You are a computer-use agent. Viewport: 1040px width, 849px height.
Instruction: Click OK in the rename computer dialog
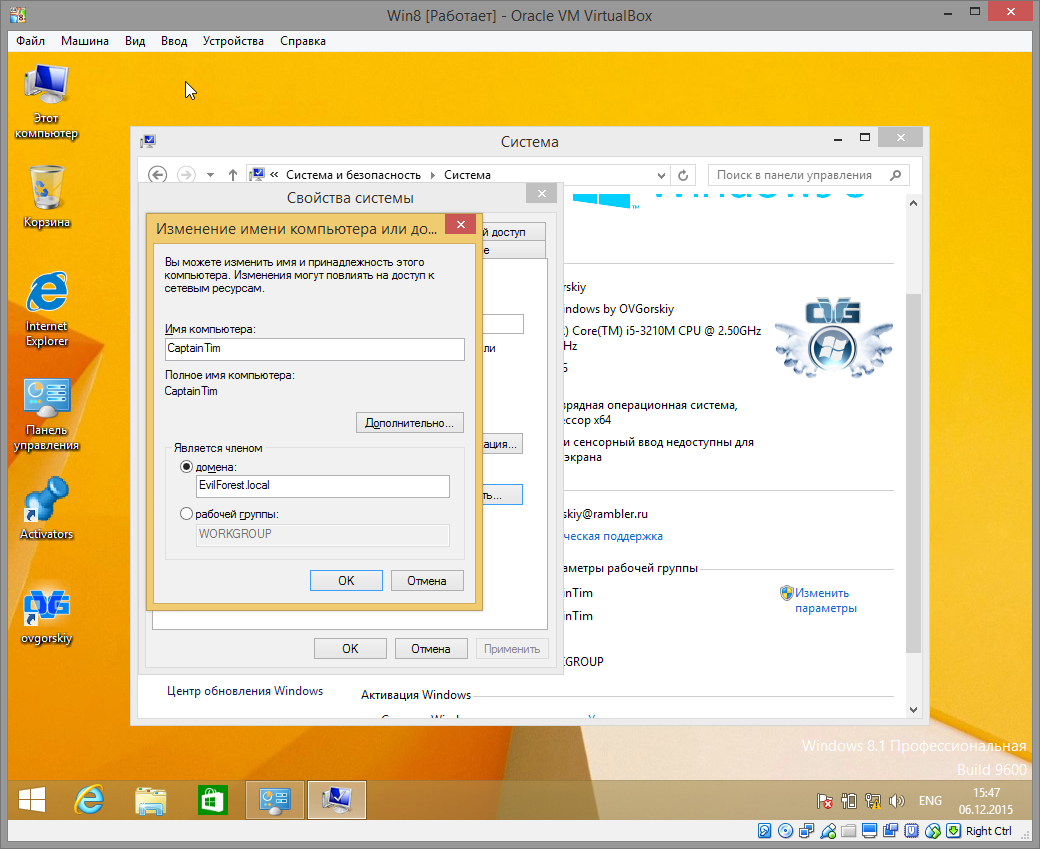pos(346,580)
